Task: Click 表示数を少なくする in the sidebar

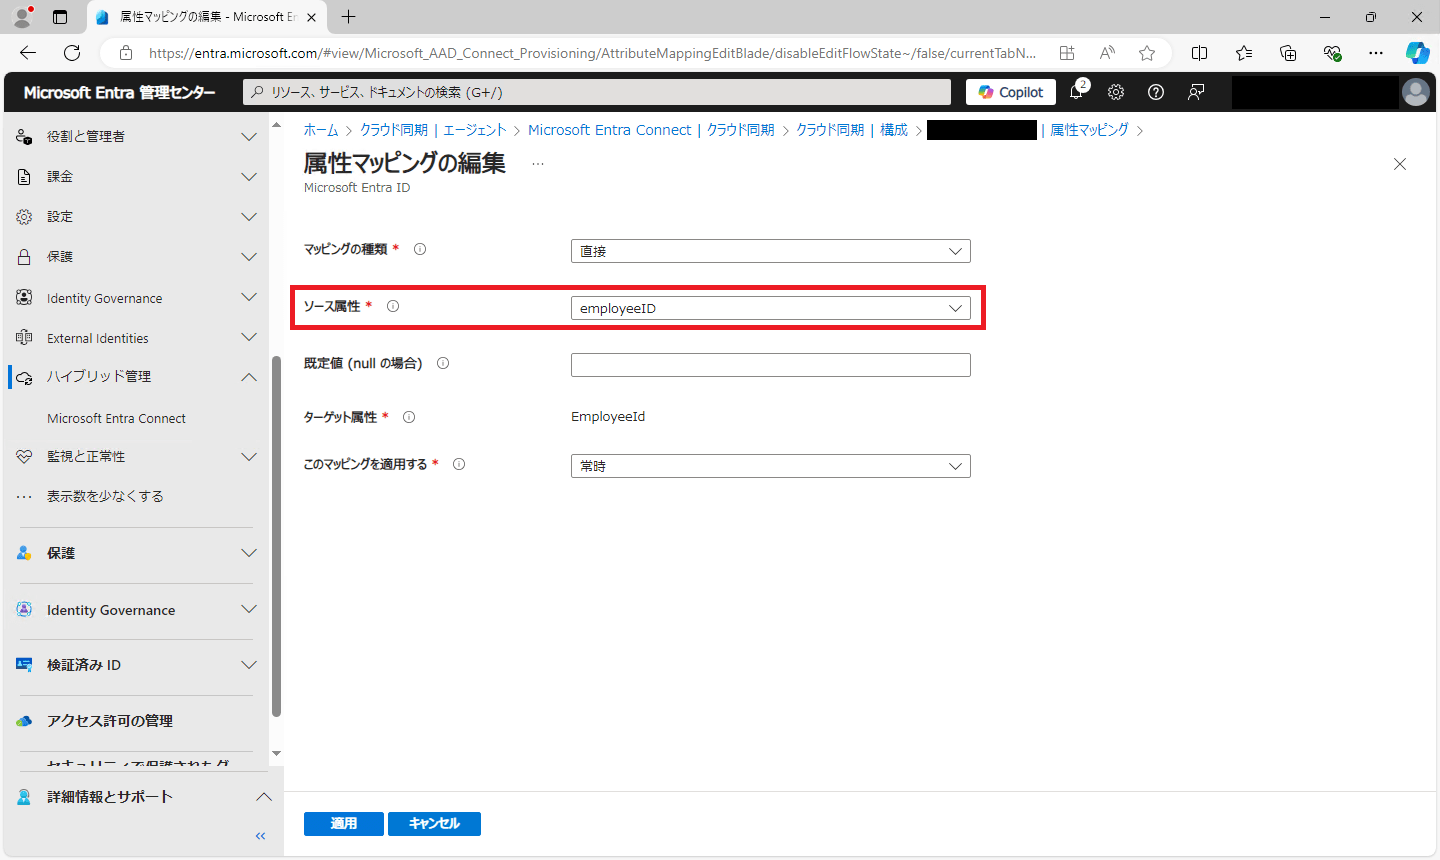Action: pyautogui.click(x=105, y=496)
